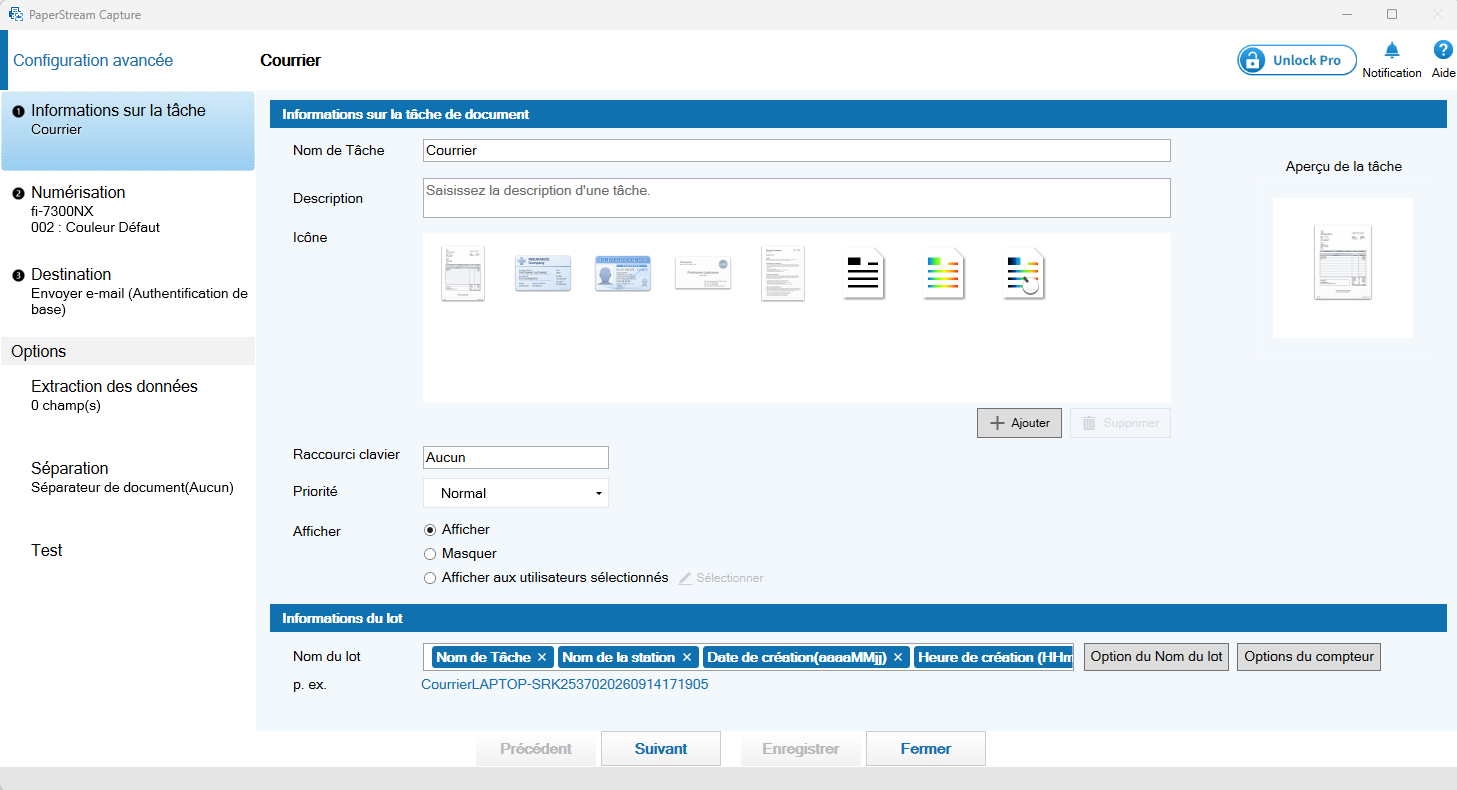Screen dimensions: 1457x790
Task: Open the Destination step
Action: [128, 291]
